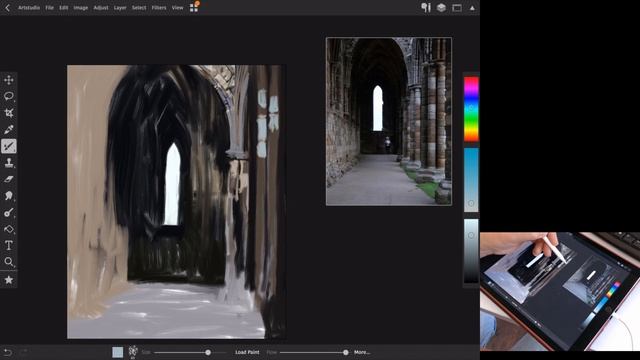This screenshot has width=640, height=360.
Task: Click the 'Flow' label in the bottom bar
Action: coord(271,352)
